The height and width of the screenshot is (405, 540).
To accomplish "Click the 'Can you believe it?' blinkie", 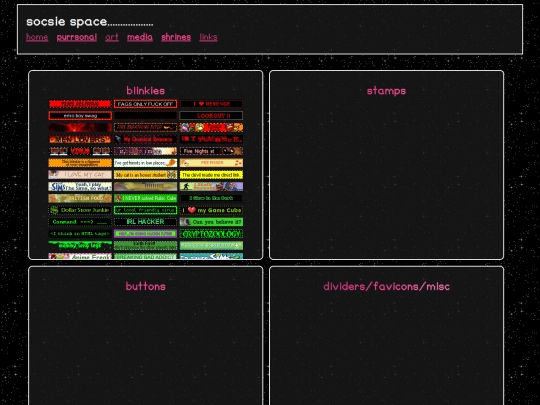I will (211, 222).
